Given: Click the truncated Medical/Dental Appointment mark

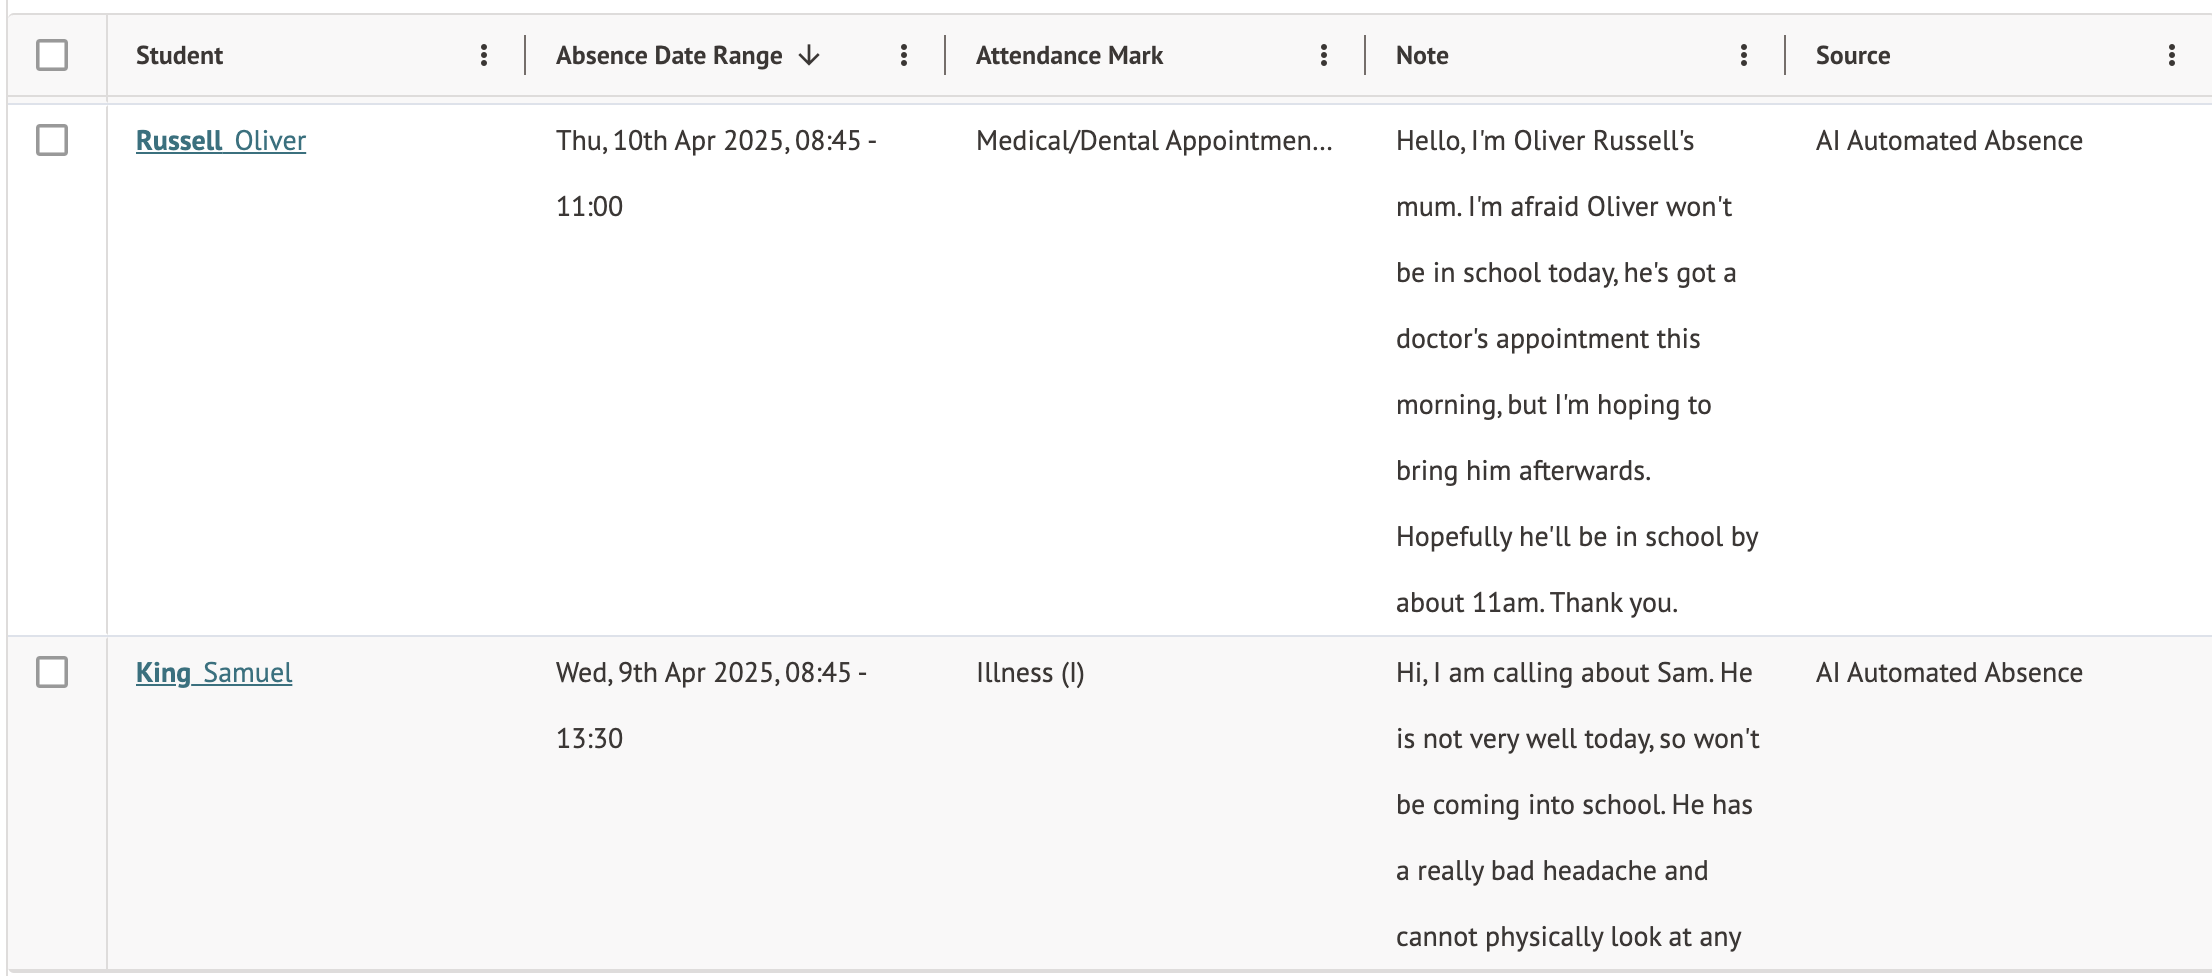Looking at the screenshot, I should [x=1154, y=141].
